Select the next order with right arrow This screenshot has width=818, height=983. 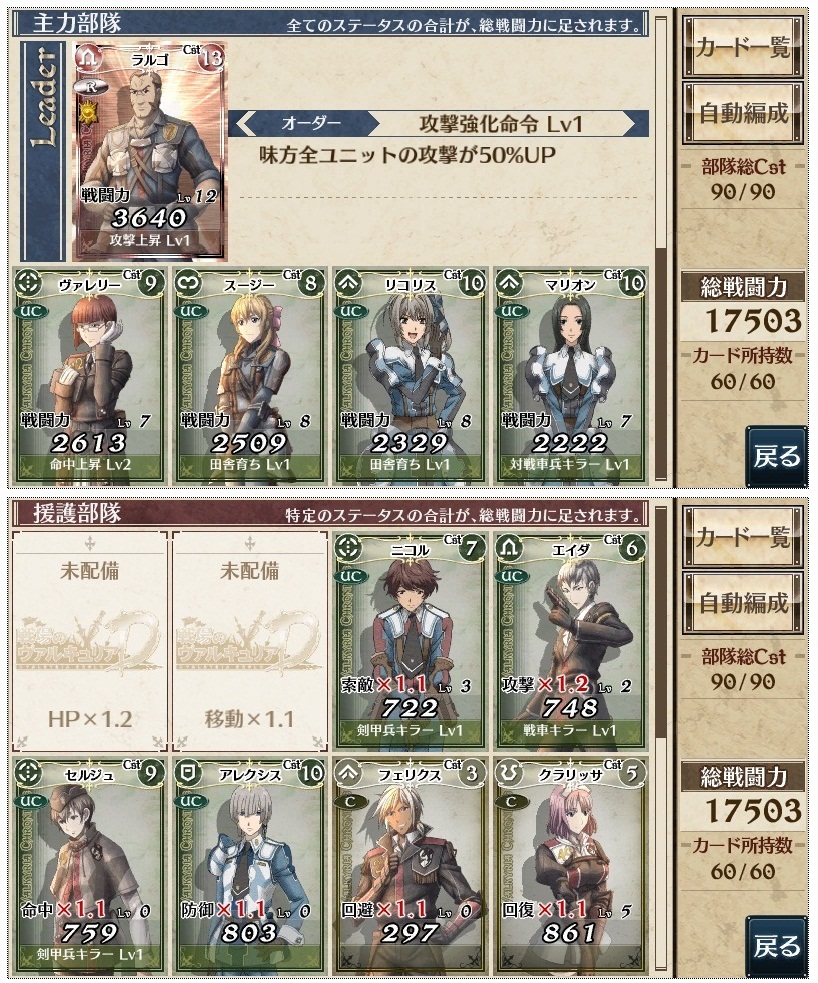(x=634, y=124)
